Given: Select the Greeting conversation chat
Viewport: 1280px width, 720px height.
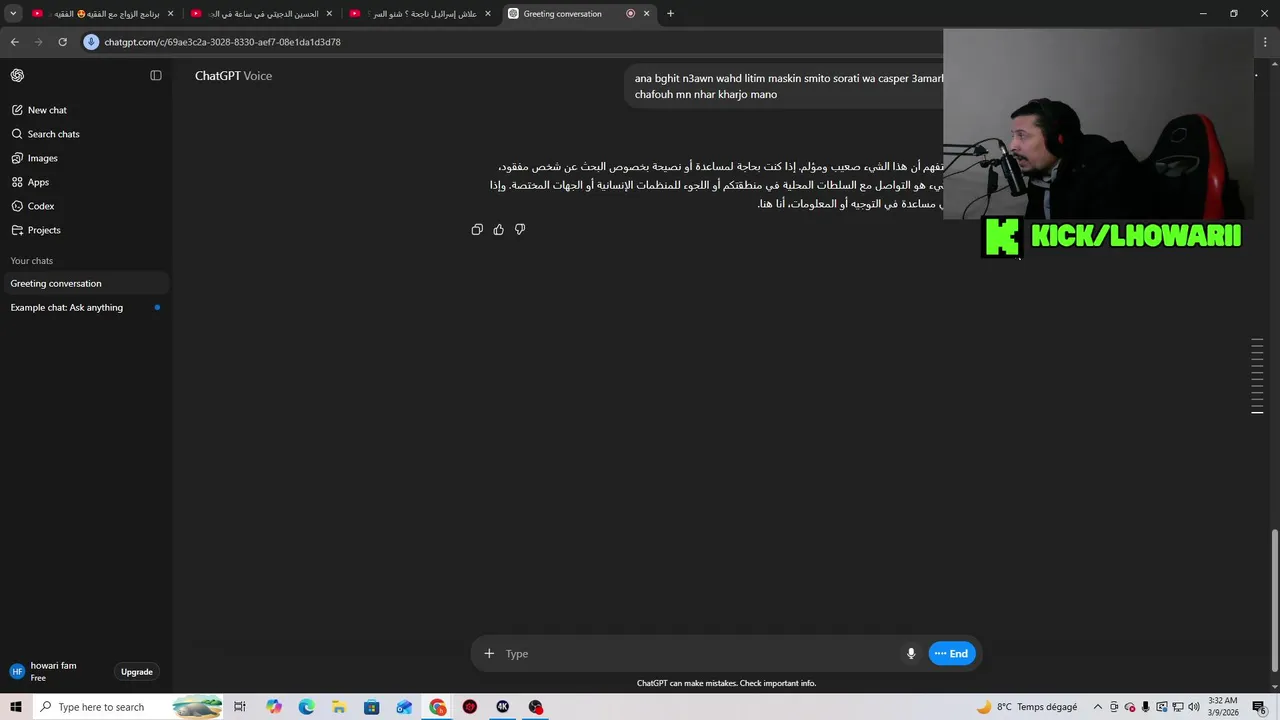Looking at the screenshot, I should click(85, 283).
